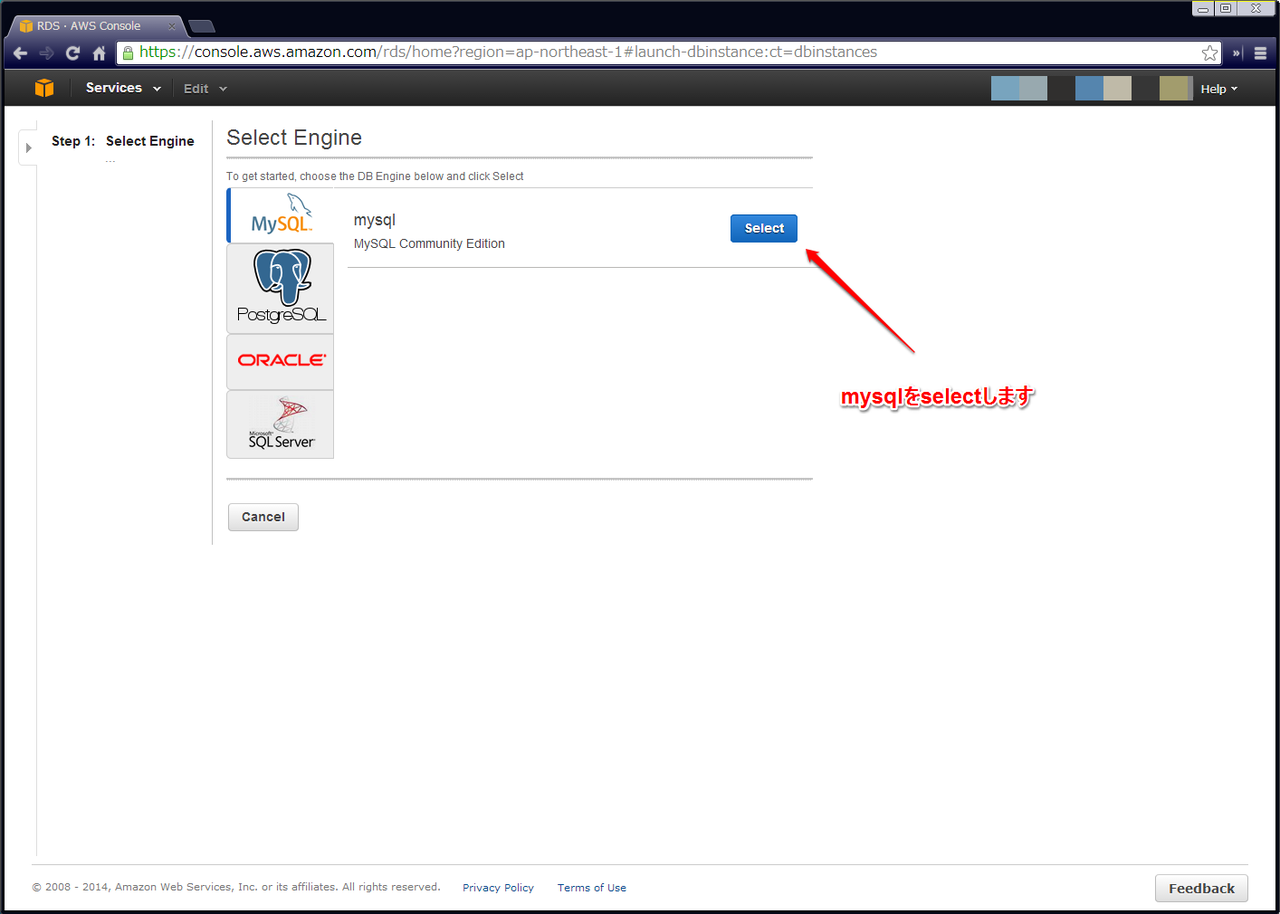Minimize the browser window
This screenshot has height=914, width=1280.
coord(1201,8)
